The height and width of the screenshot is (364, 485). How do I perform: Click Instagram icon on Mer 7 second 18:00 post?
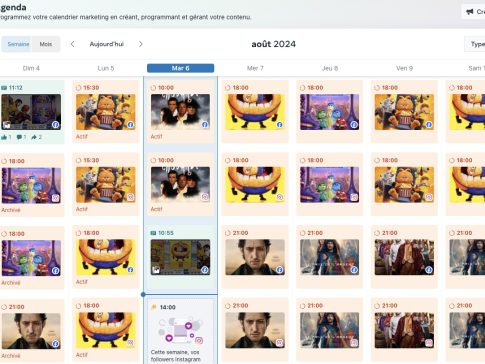point(280,197)
